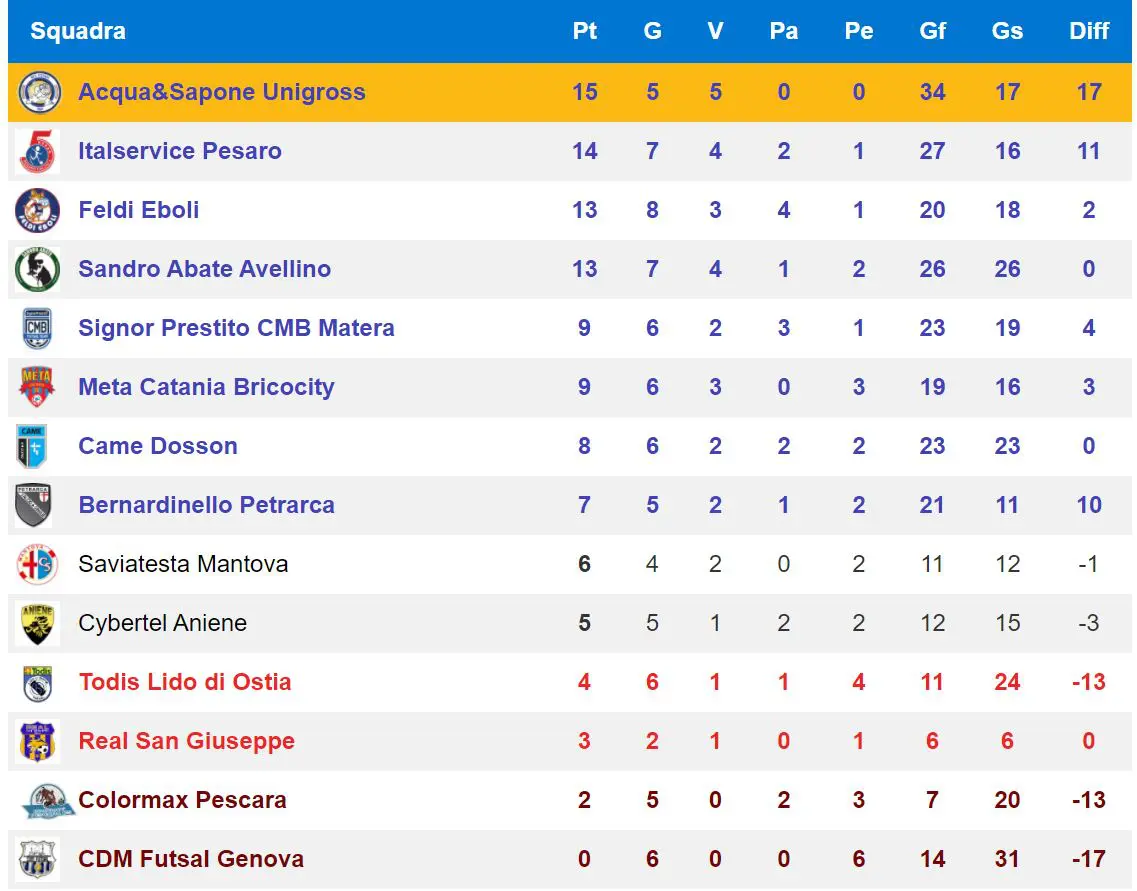Click the Feldi Eboli team logo

coord(39,211)
